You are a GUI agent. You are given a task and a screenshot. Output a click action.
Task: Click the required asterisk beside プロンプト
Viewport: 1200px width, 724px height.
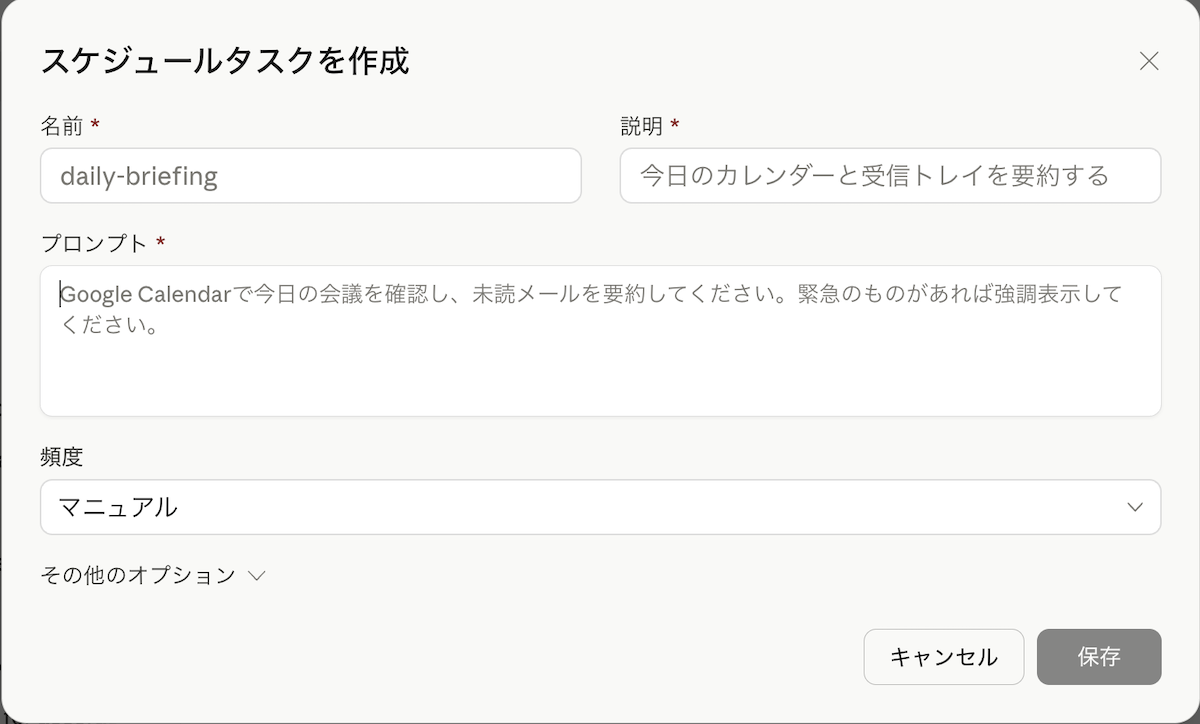pos(160,242)
